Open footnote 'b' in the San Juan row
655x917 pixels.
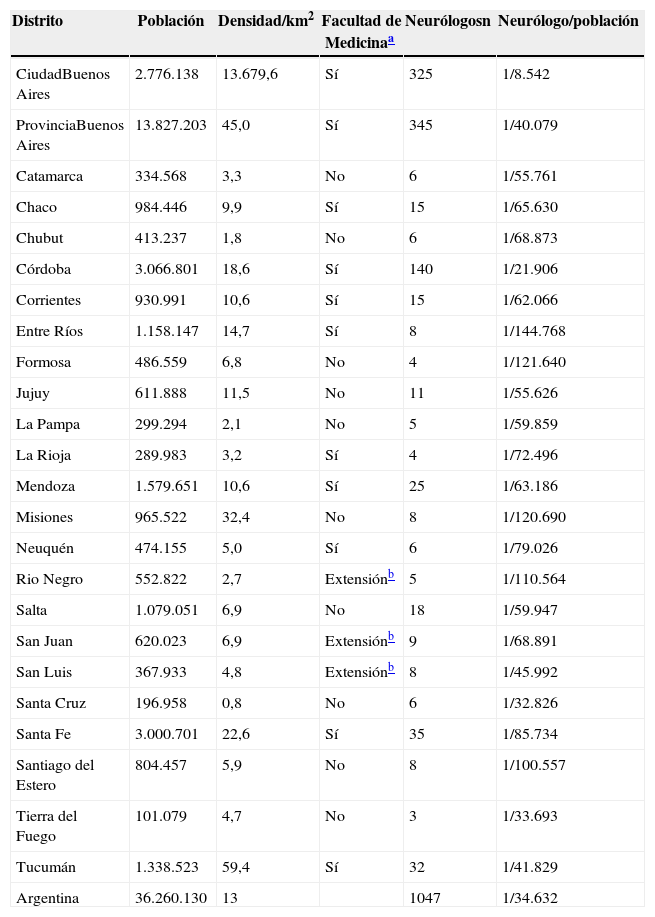[390, 637]
